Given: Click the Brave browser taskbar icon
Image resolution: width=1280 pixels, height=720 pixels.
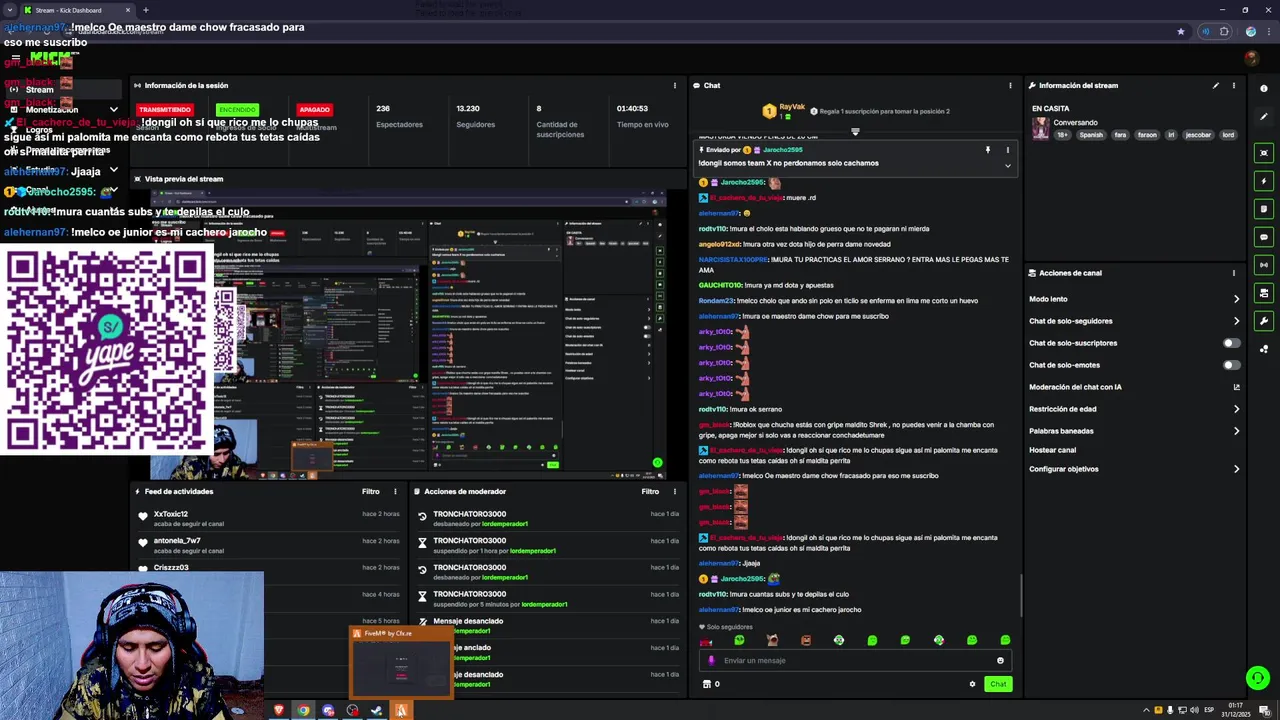Looking at the screenshot, I should point(279,710).
